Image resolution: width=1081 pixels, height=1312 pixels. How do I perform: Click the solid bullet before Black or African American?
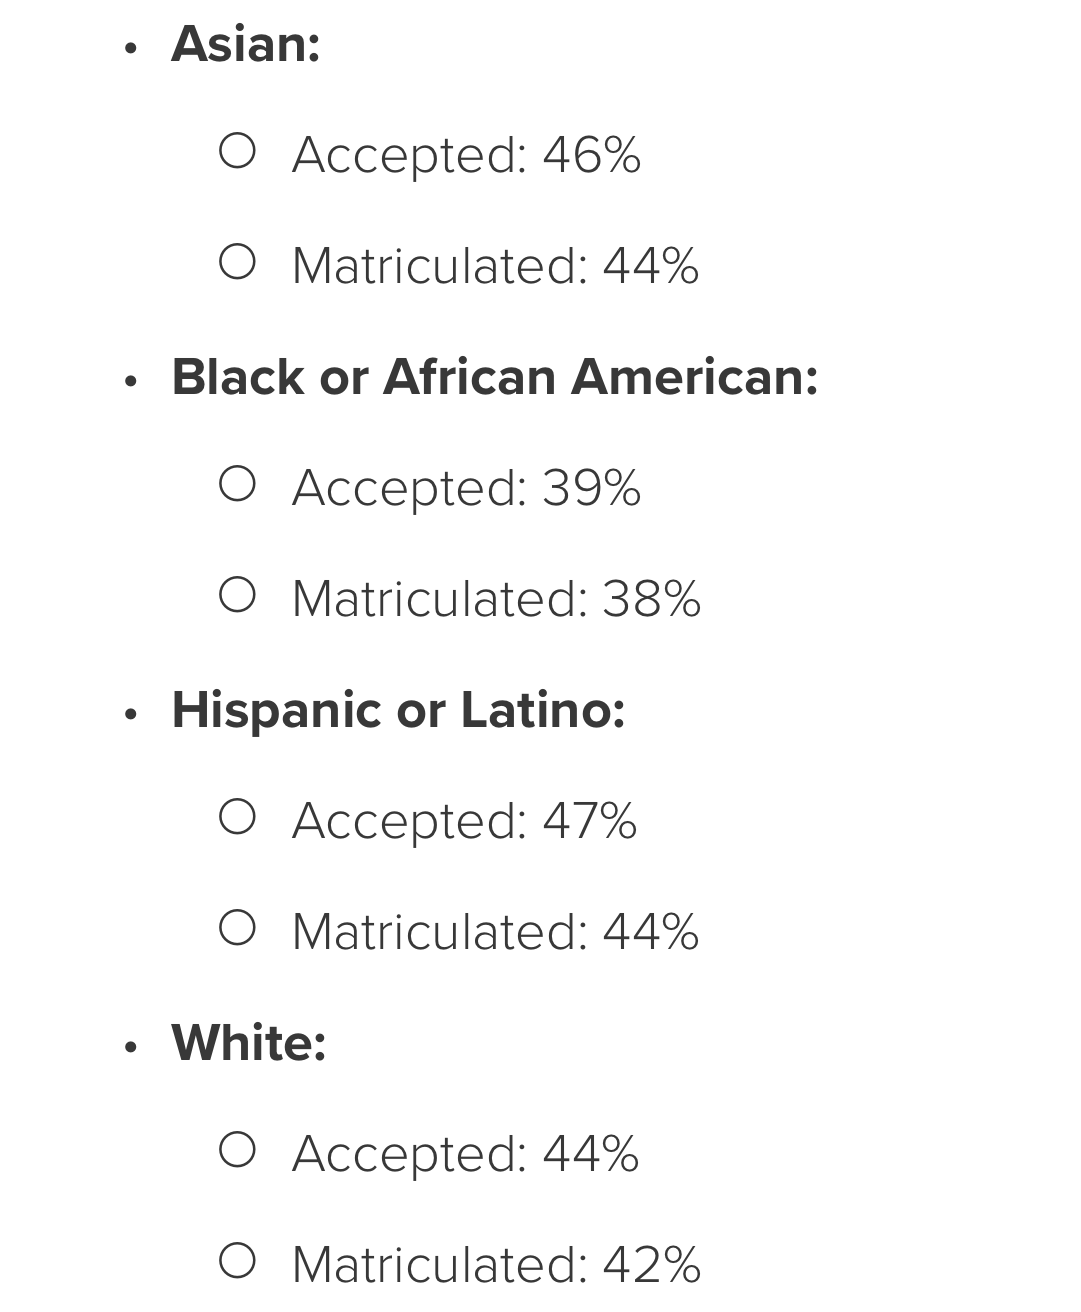[130, 381]
